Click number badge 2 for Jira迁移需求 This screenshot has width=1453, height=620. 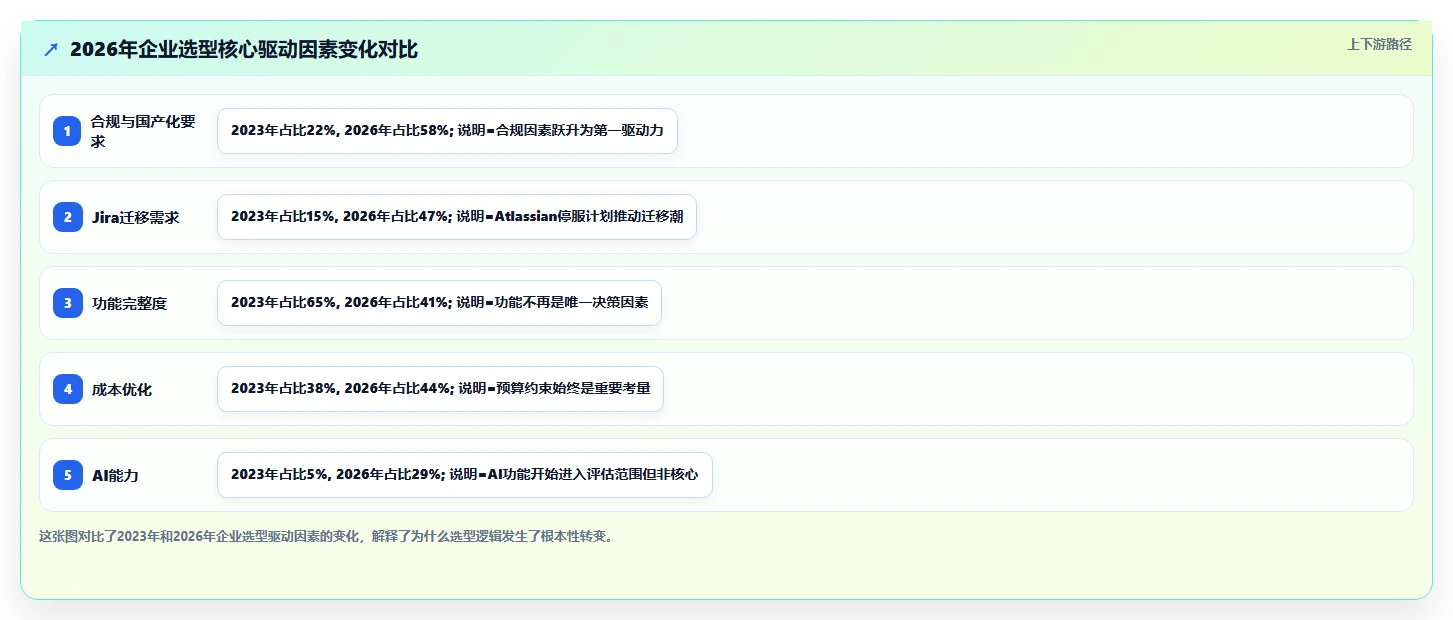pos(68,217)
